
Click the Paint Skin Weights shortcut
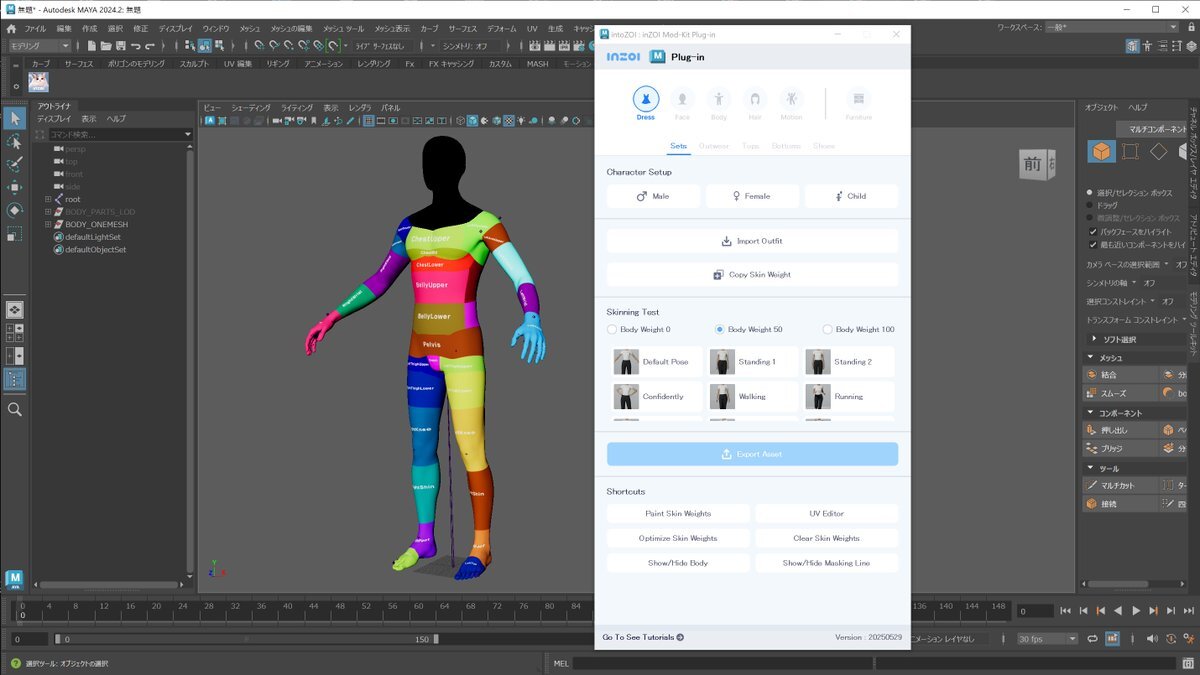pos(678,513)
